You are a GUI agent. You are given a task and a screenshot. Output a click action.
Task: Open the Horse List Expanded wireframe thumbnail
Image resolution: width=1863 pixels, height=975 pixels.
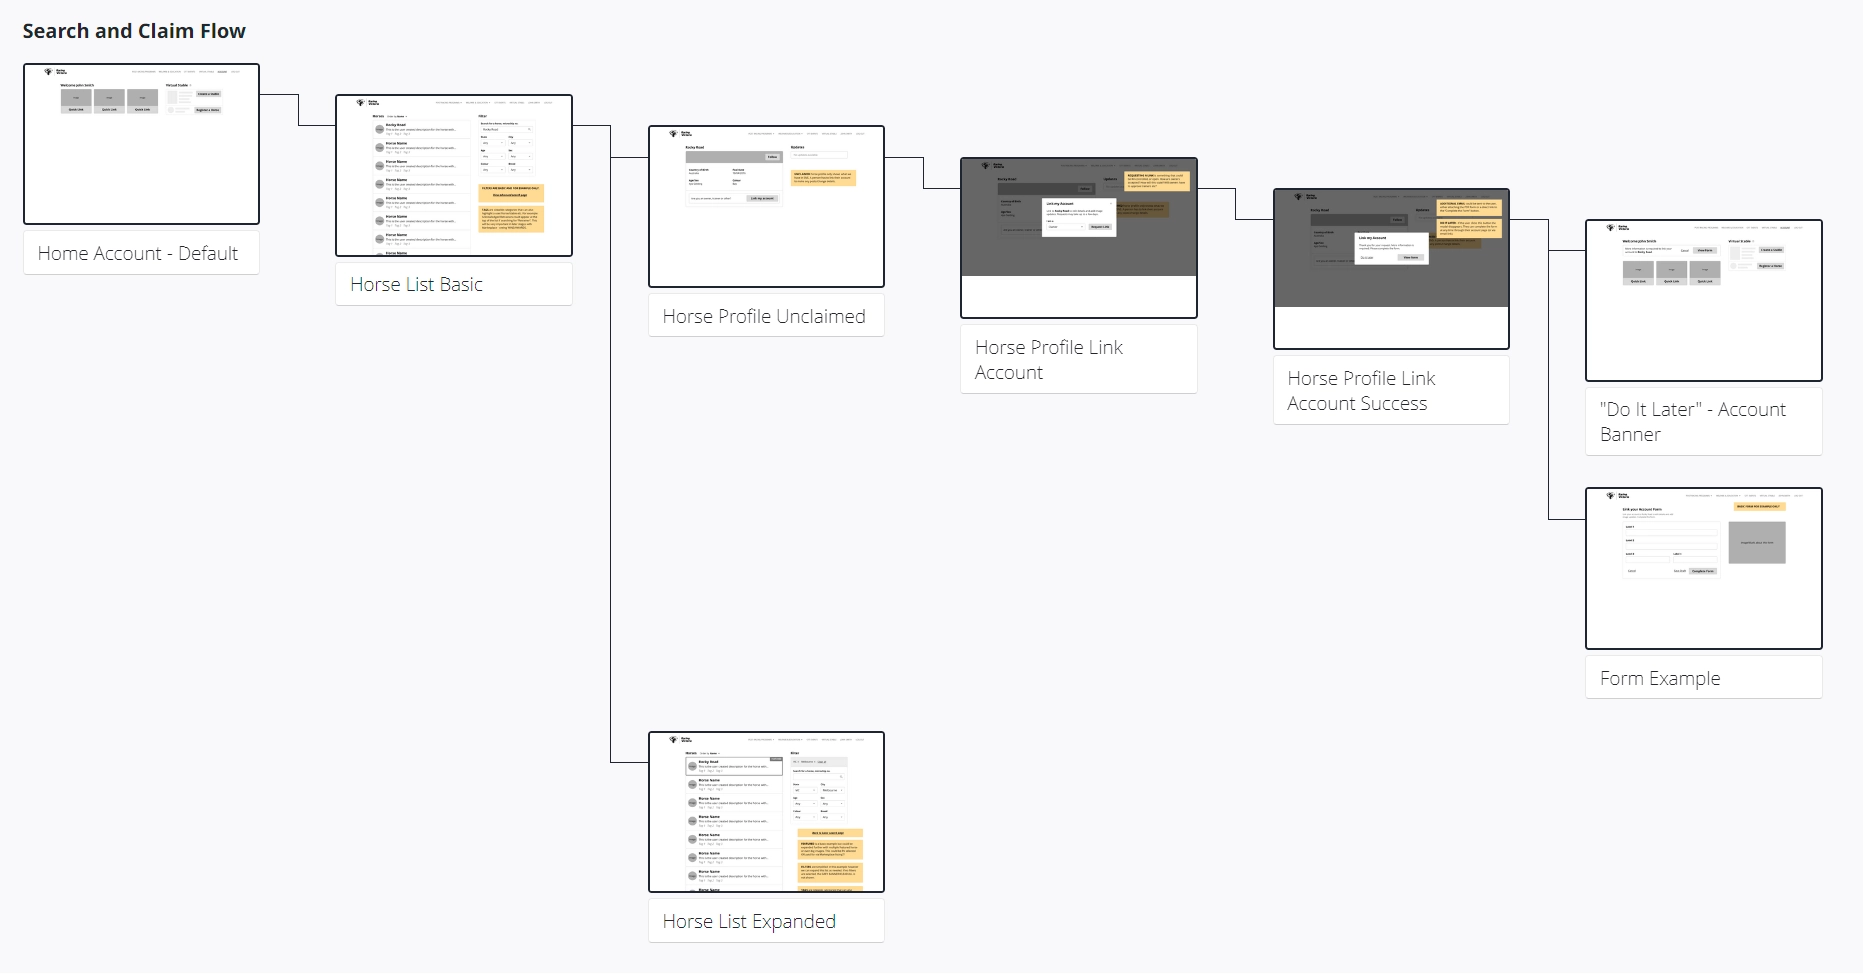click(x=766, y=812)
